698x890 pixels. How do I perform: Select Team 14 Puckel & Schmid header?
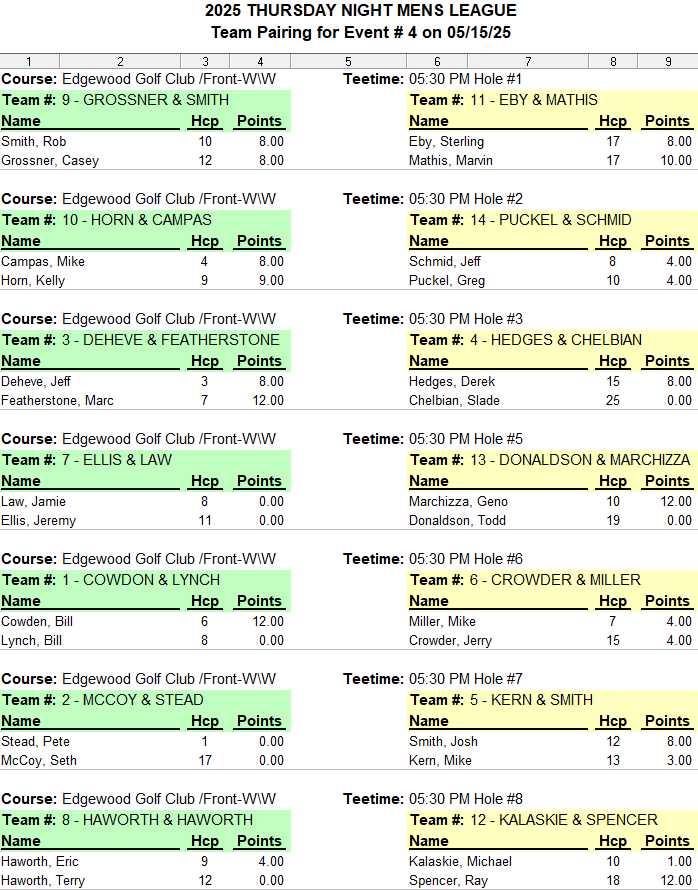point(552,220)
